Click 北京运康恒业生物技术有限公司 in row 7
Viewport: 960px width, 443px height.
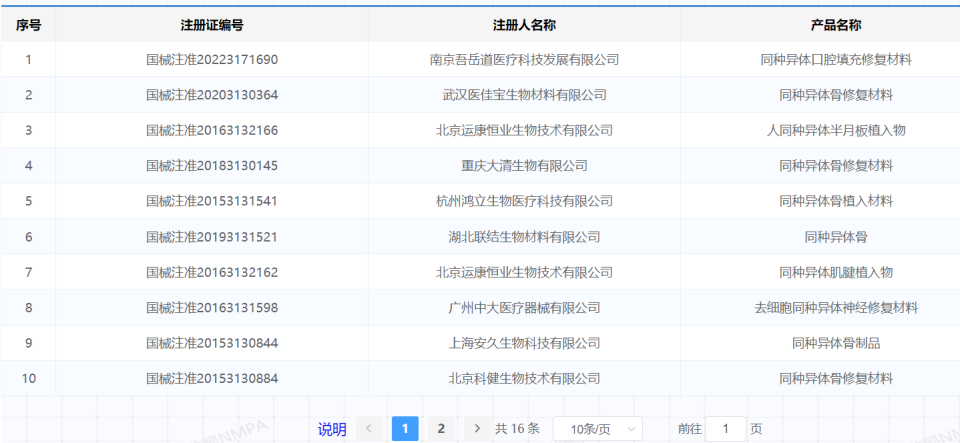524,272
